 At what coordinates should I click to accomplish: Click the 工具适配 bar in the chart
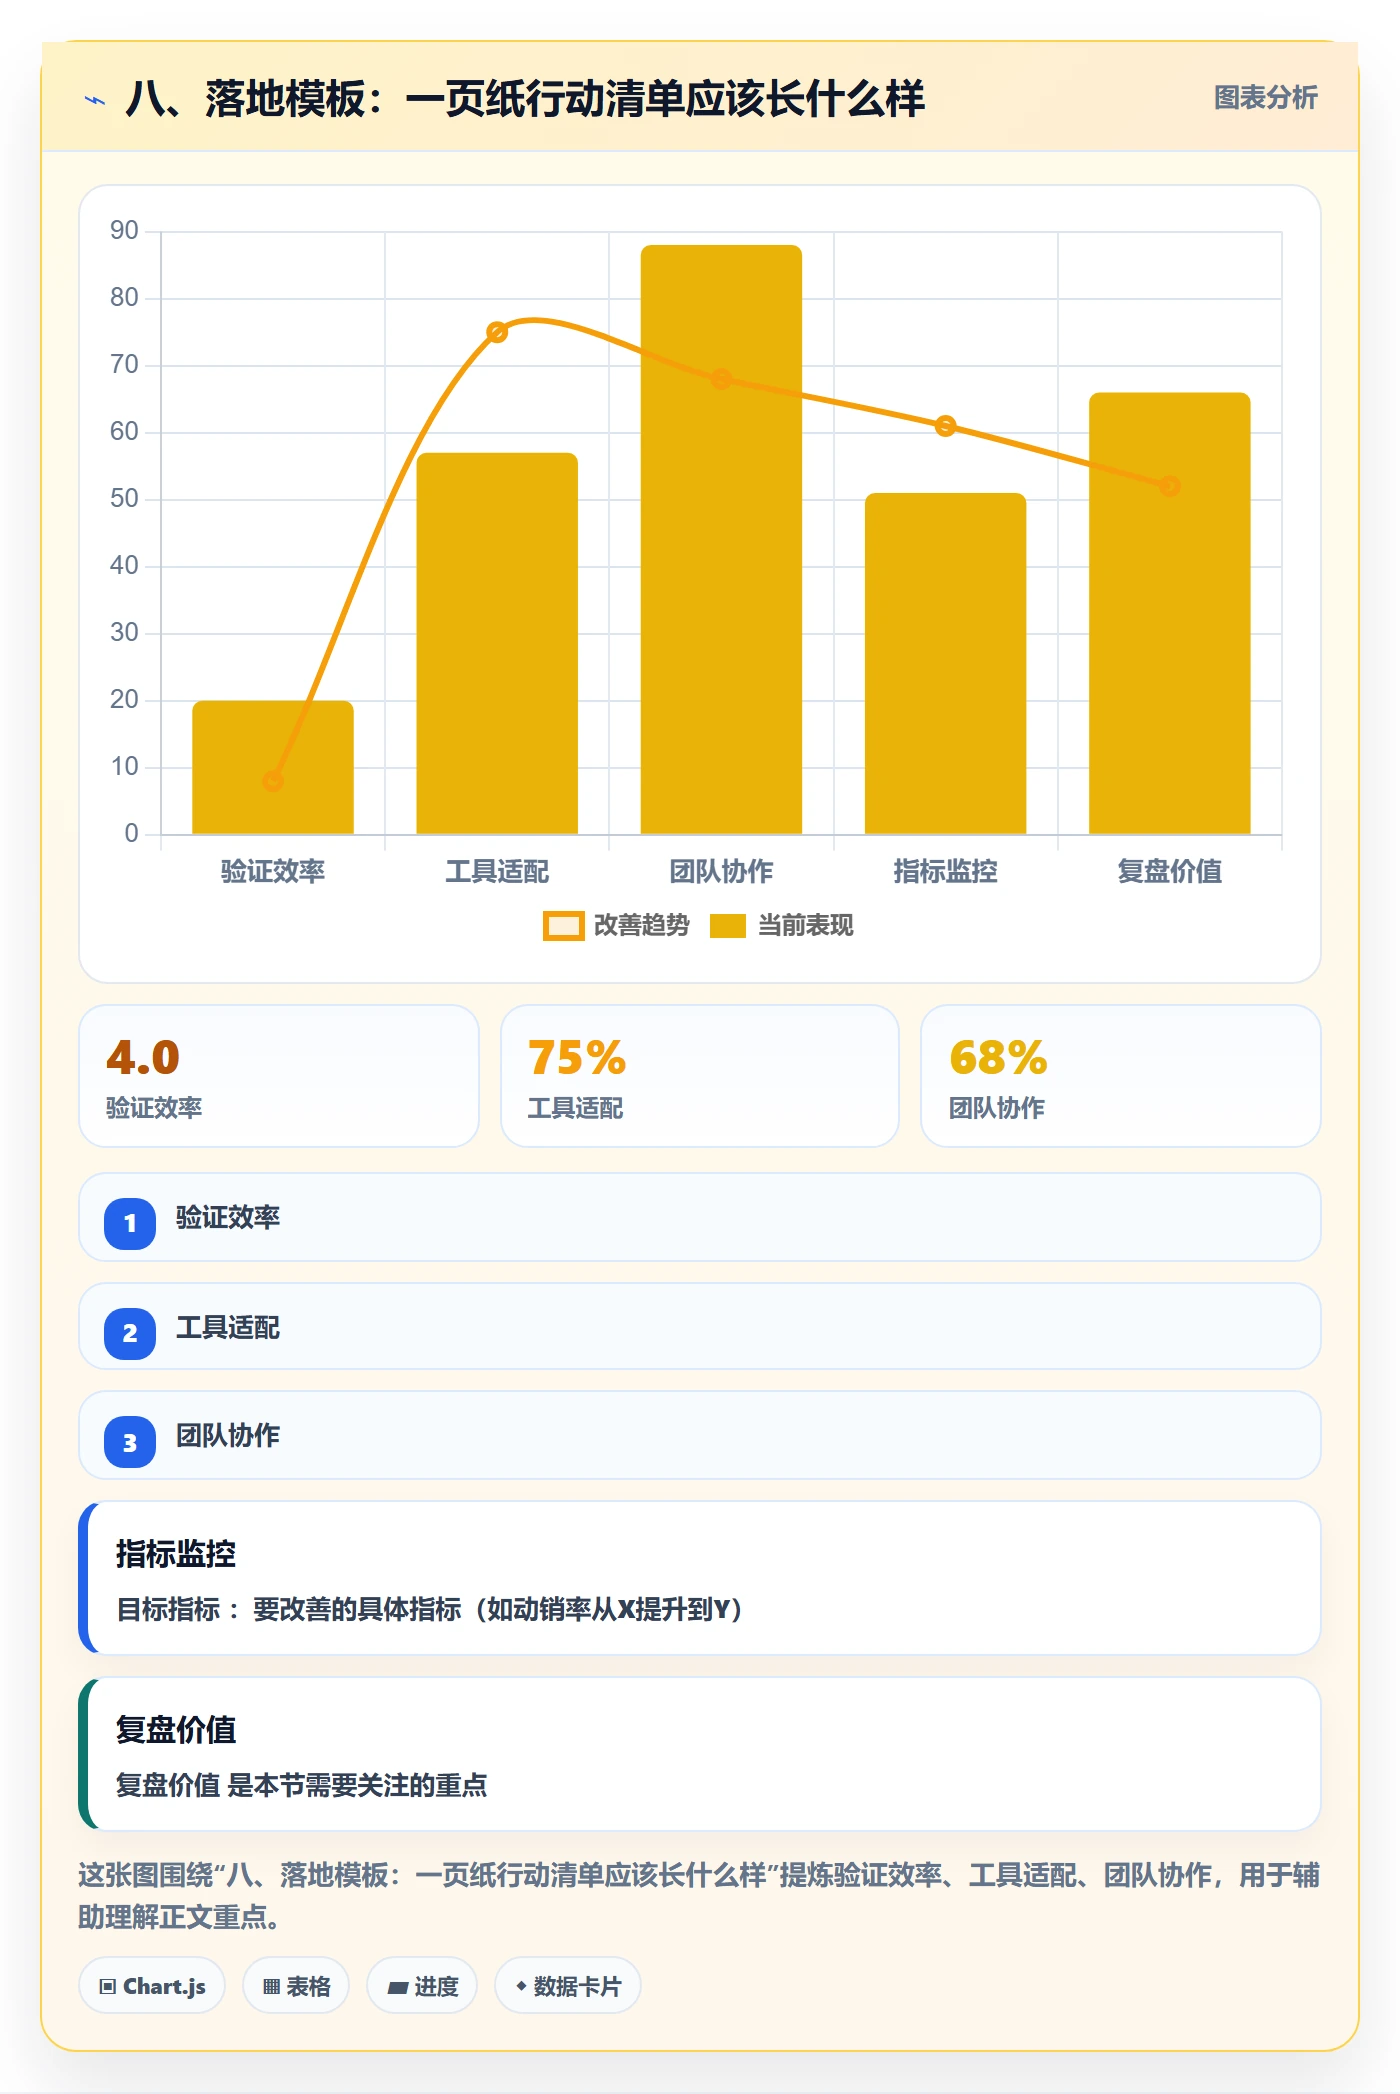[497, 643]
